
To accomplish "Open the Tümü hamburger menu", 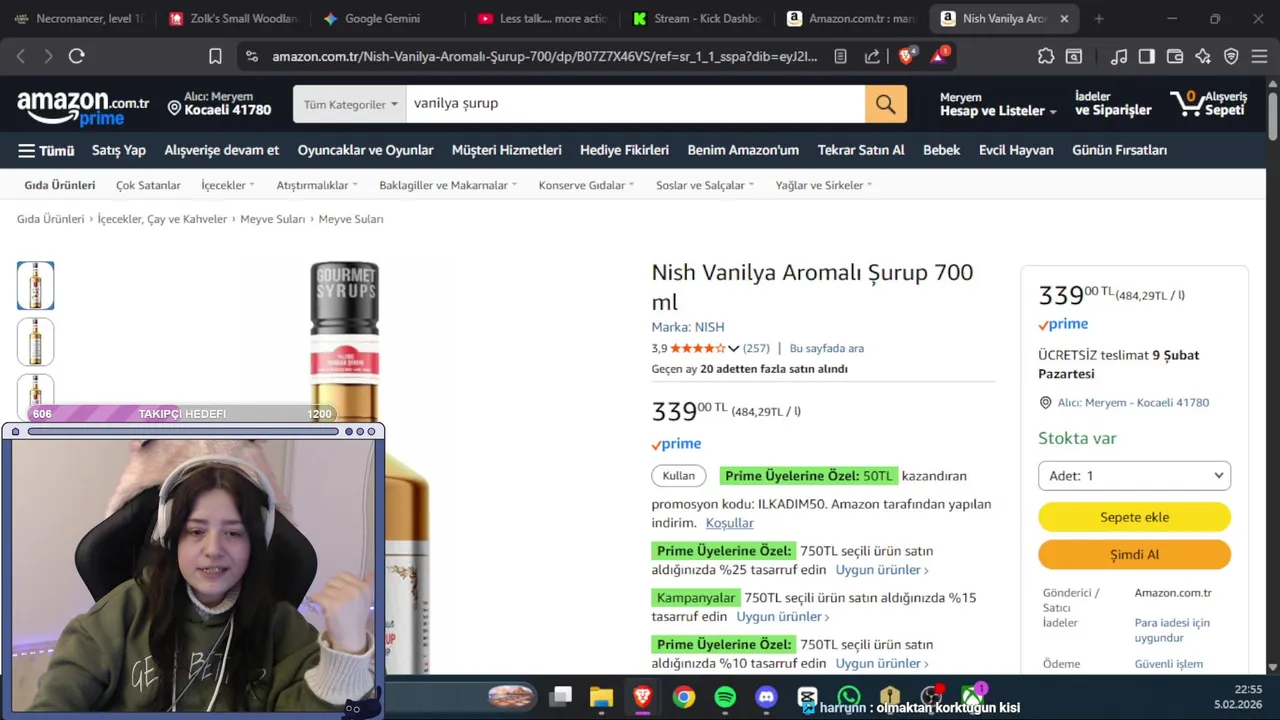I will 46,150.
